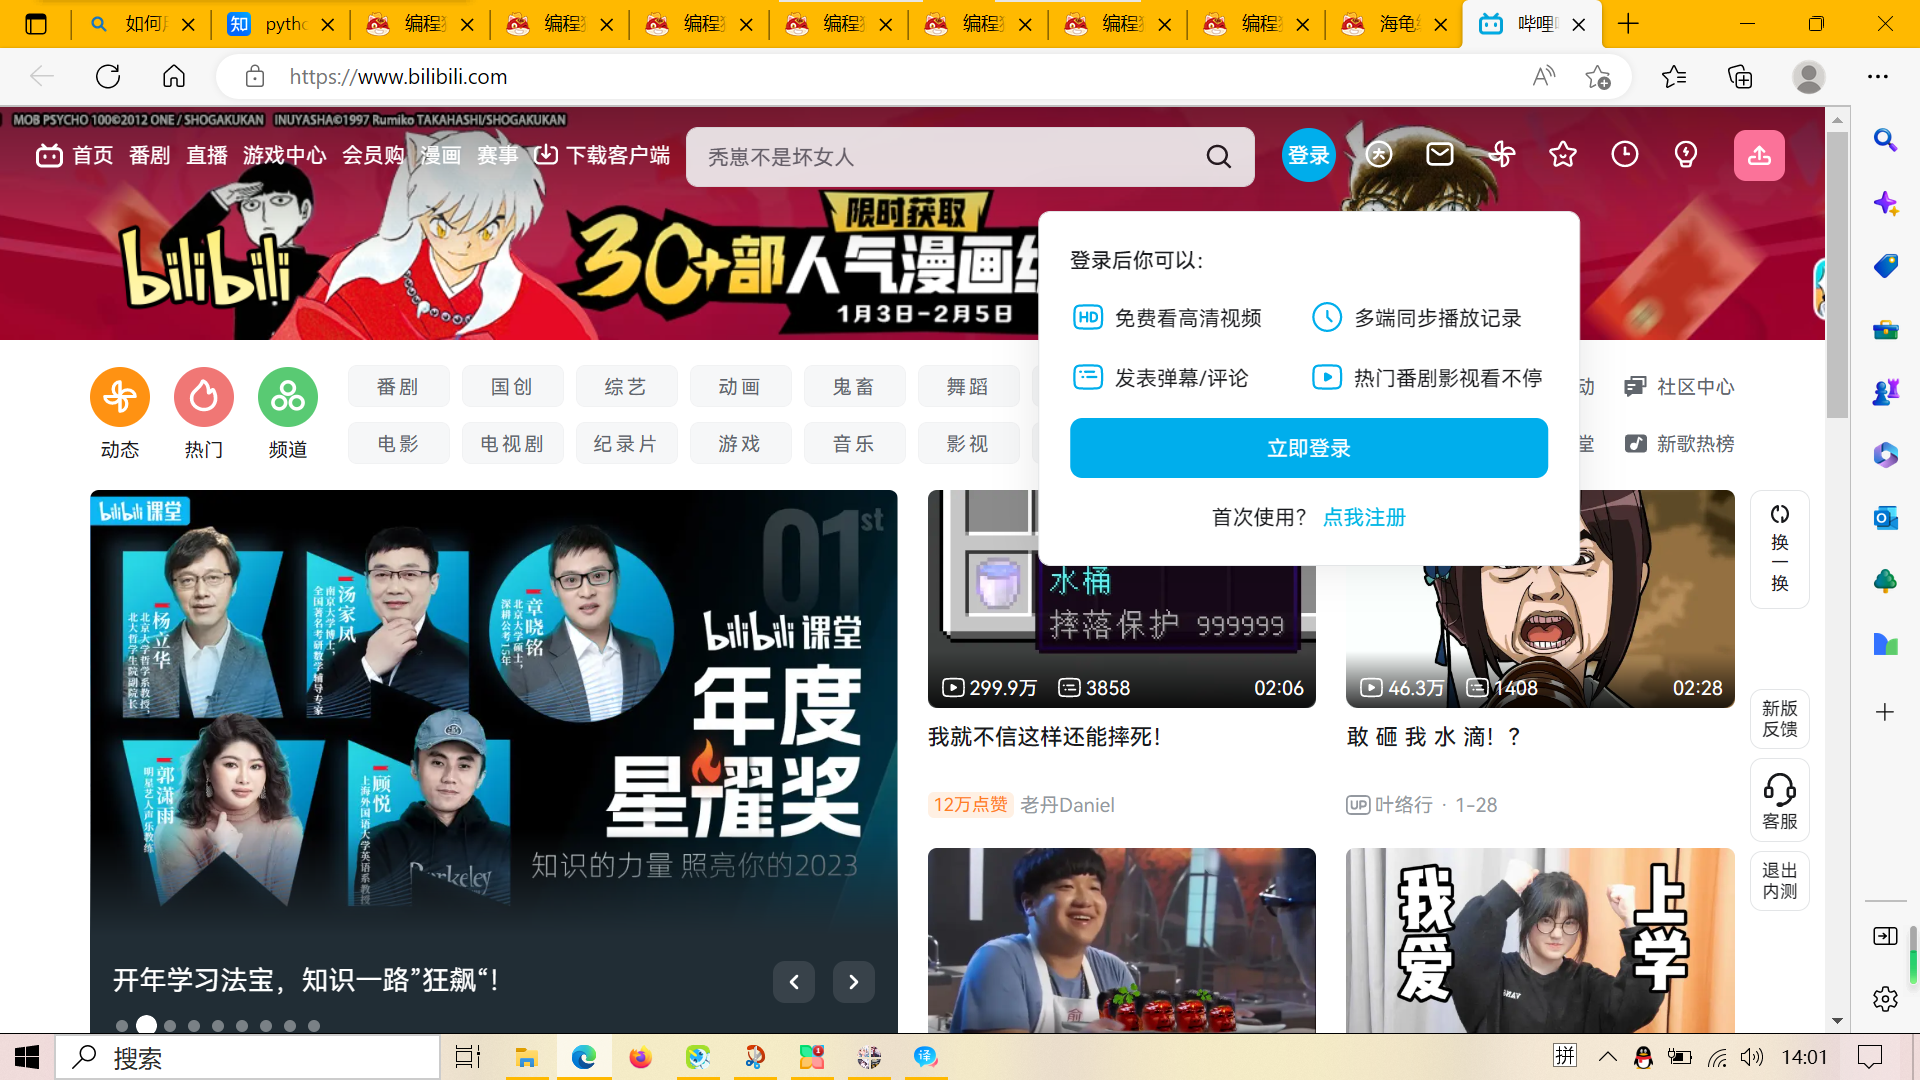Click the read aloud icon in address bar

point(1544,77)
